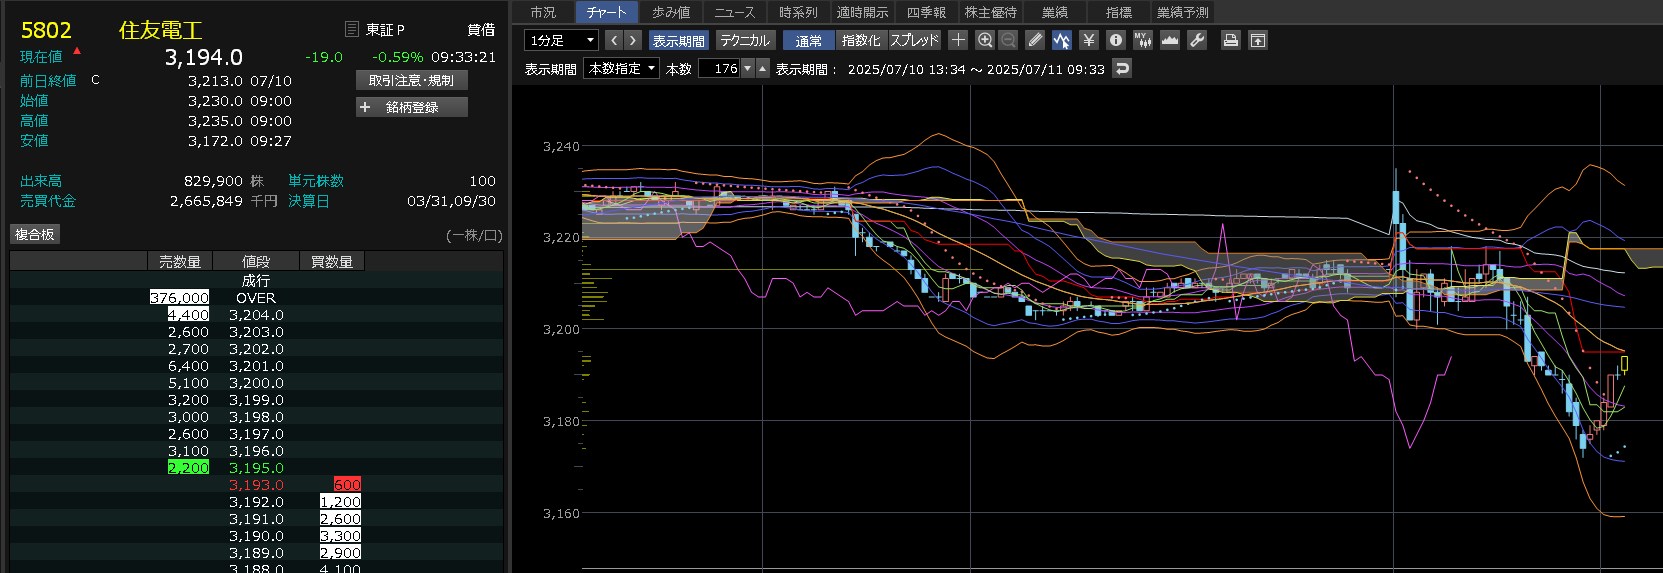Click the document icon beside 東証 P
Viewport: 1663px width, 573px height.
[351, 30]
